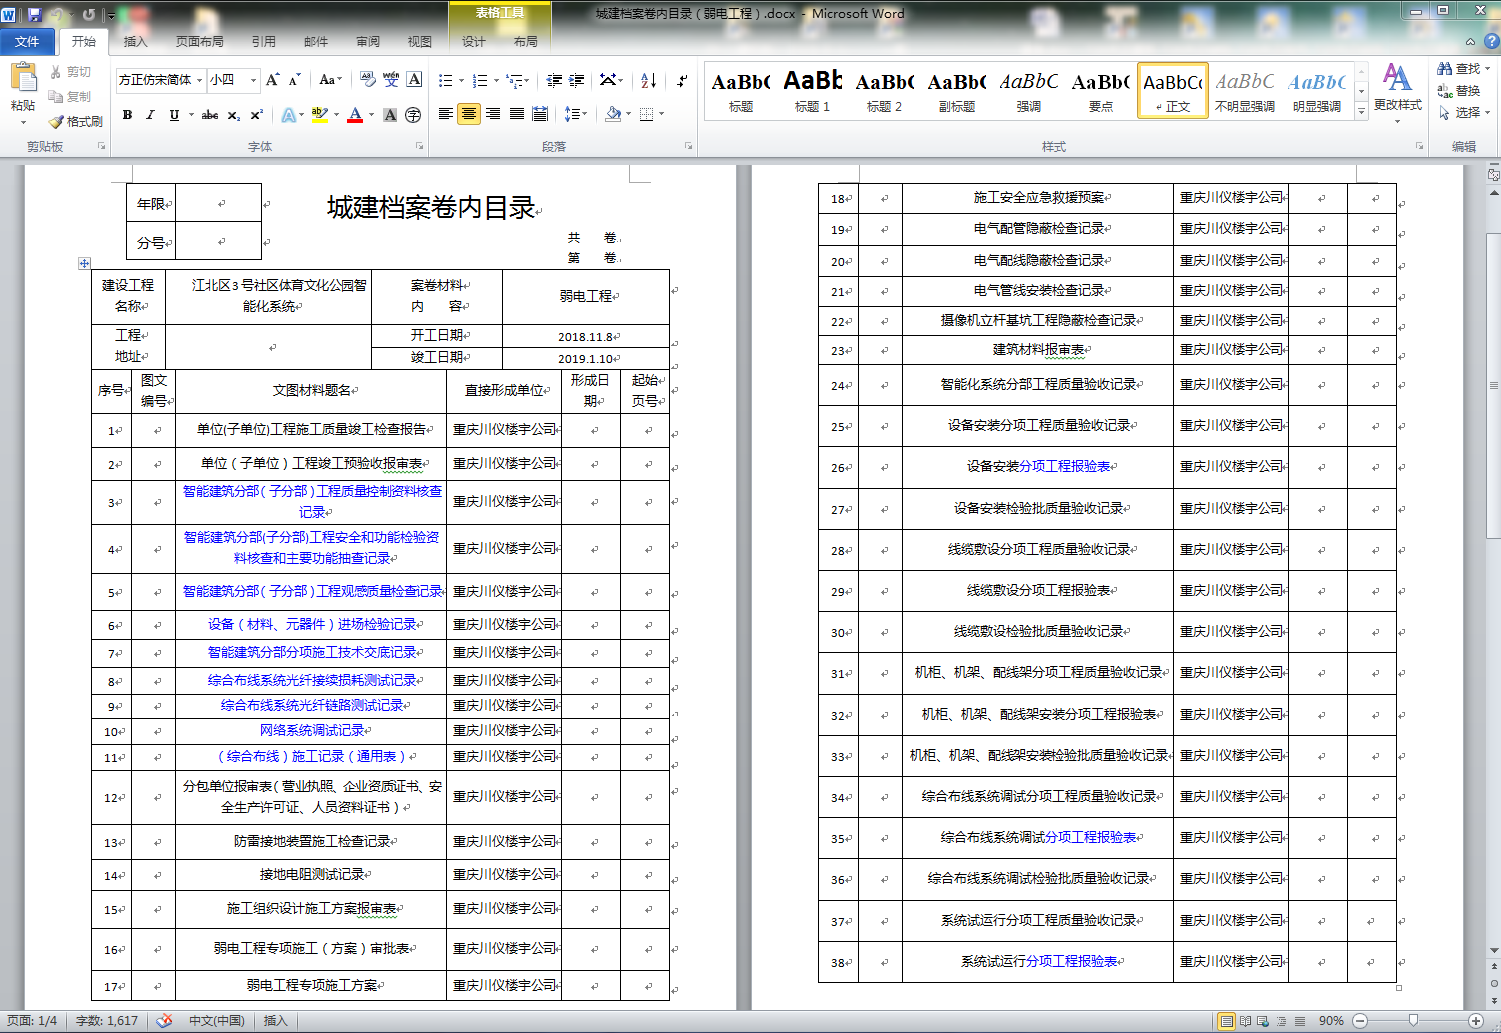This screenshot has height=1033, width=1501.
Task: Open Change Styles (更改样式) menu
Action: (x=1397, y=93)
